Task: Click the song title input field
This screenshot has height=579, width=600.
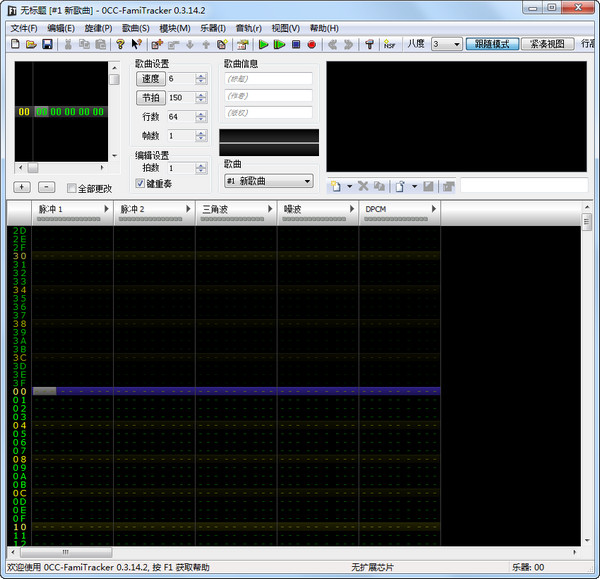Action: [268, 78]
